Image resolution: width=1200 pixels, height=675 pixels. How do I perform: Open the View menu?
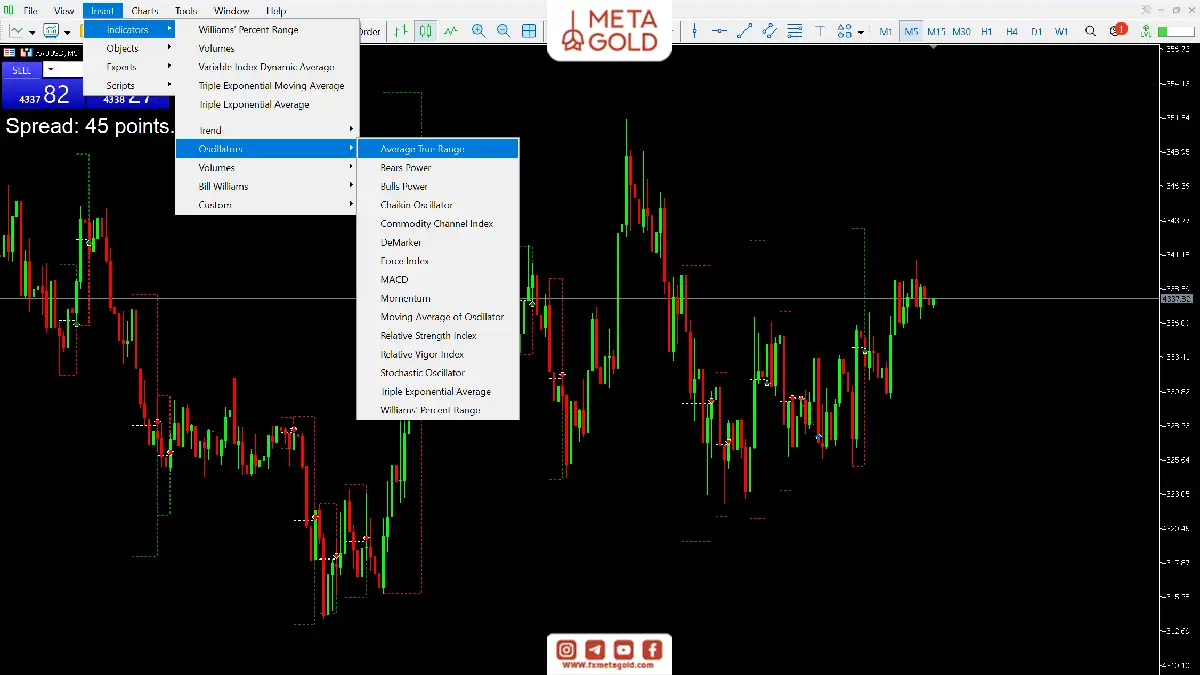[x=64, y=10]
